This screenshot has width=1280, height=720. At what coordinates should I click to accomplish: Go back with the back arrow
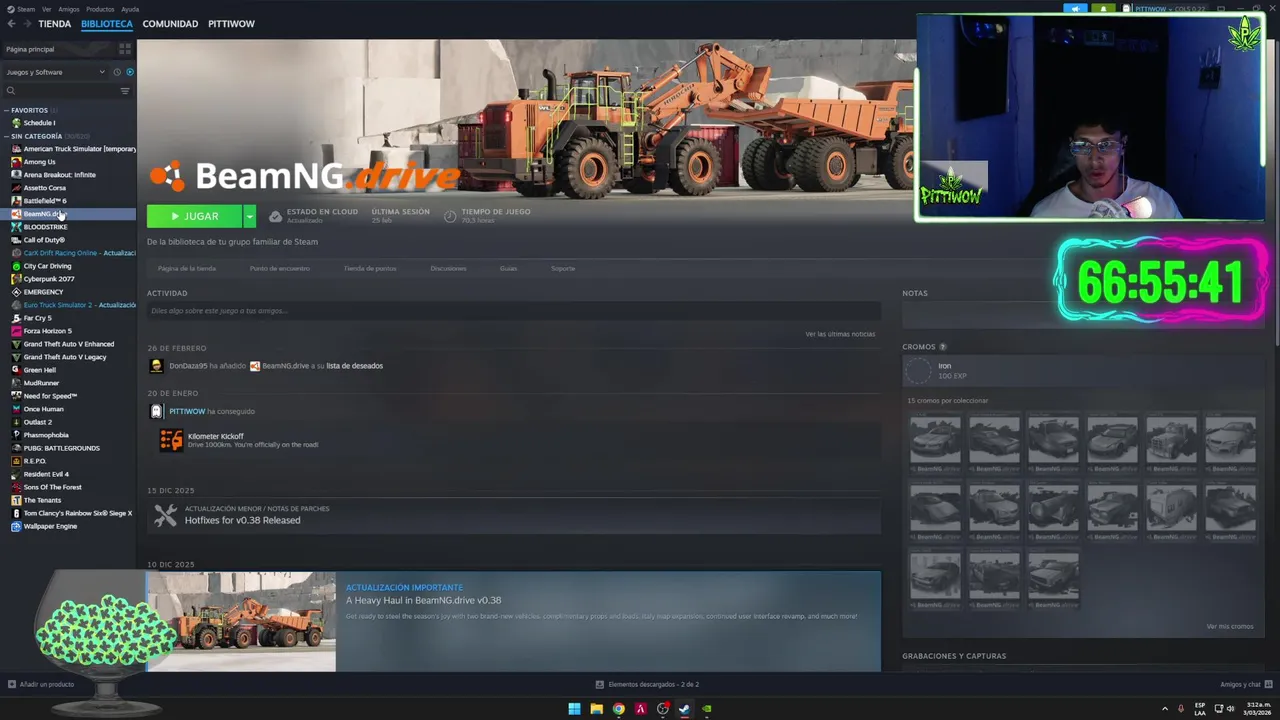11,24
